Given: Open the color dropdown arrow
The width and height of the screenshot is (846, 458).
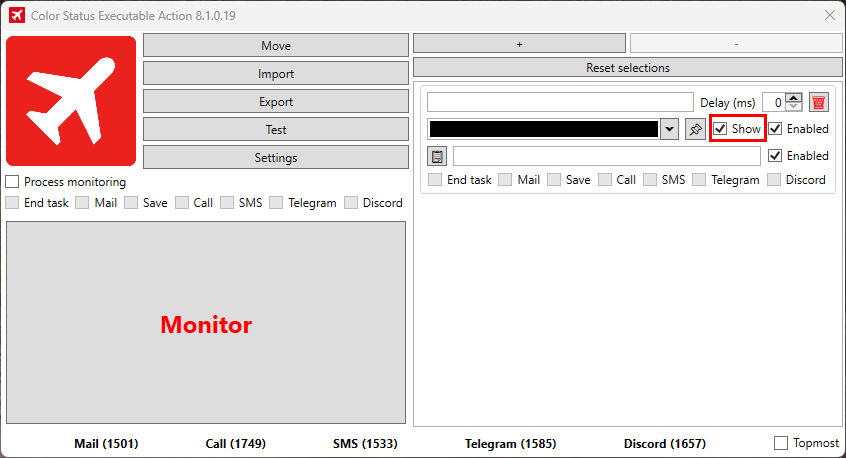Looking at the screenshot, I should [669, 129].
